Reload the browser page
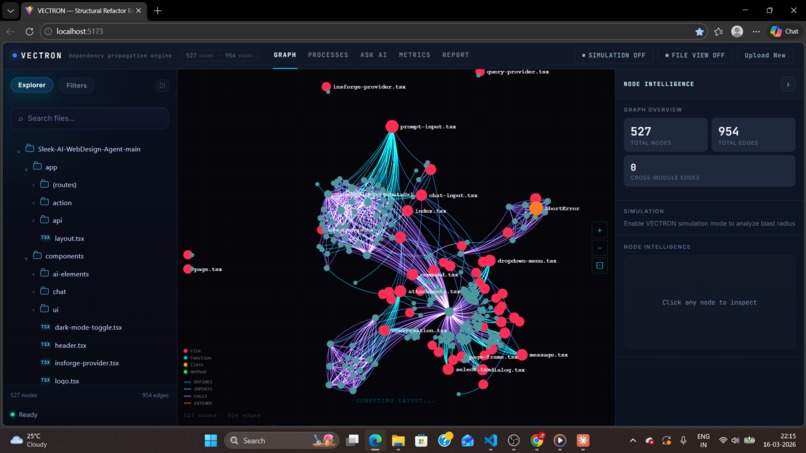806x453 pixels. coord(29,31)
